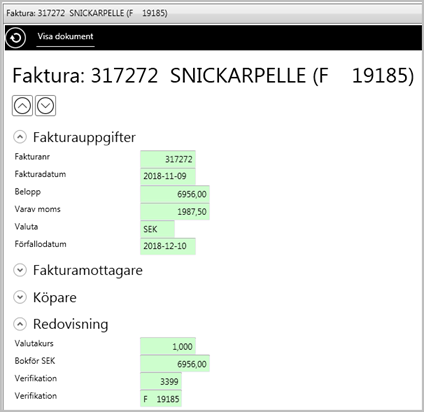The image size is (424, 412).
Task: Go to next invoice with down arrow
Action: coord(45,106)
